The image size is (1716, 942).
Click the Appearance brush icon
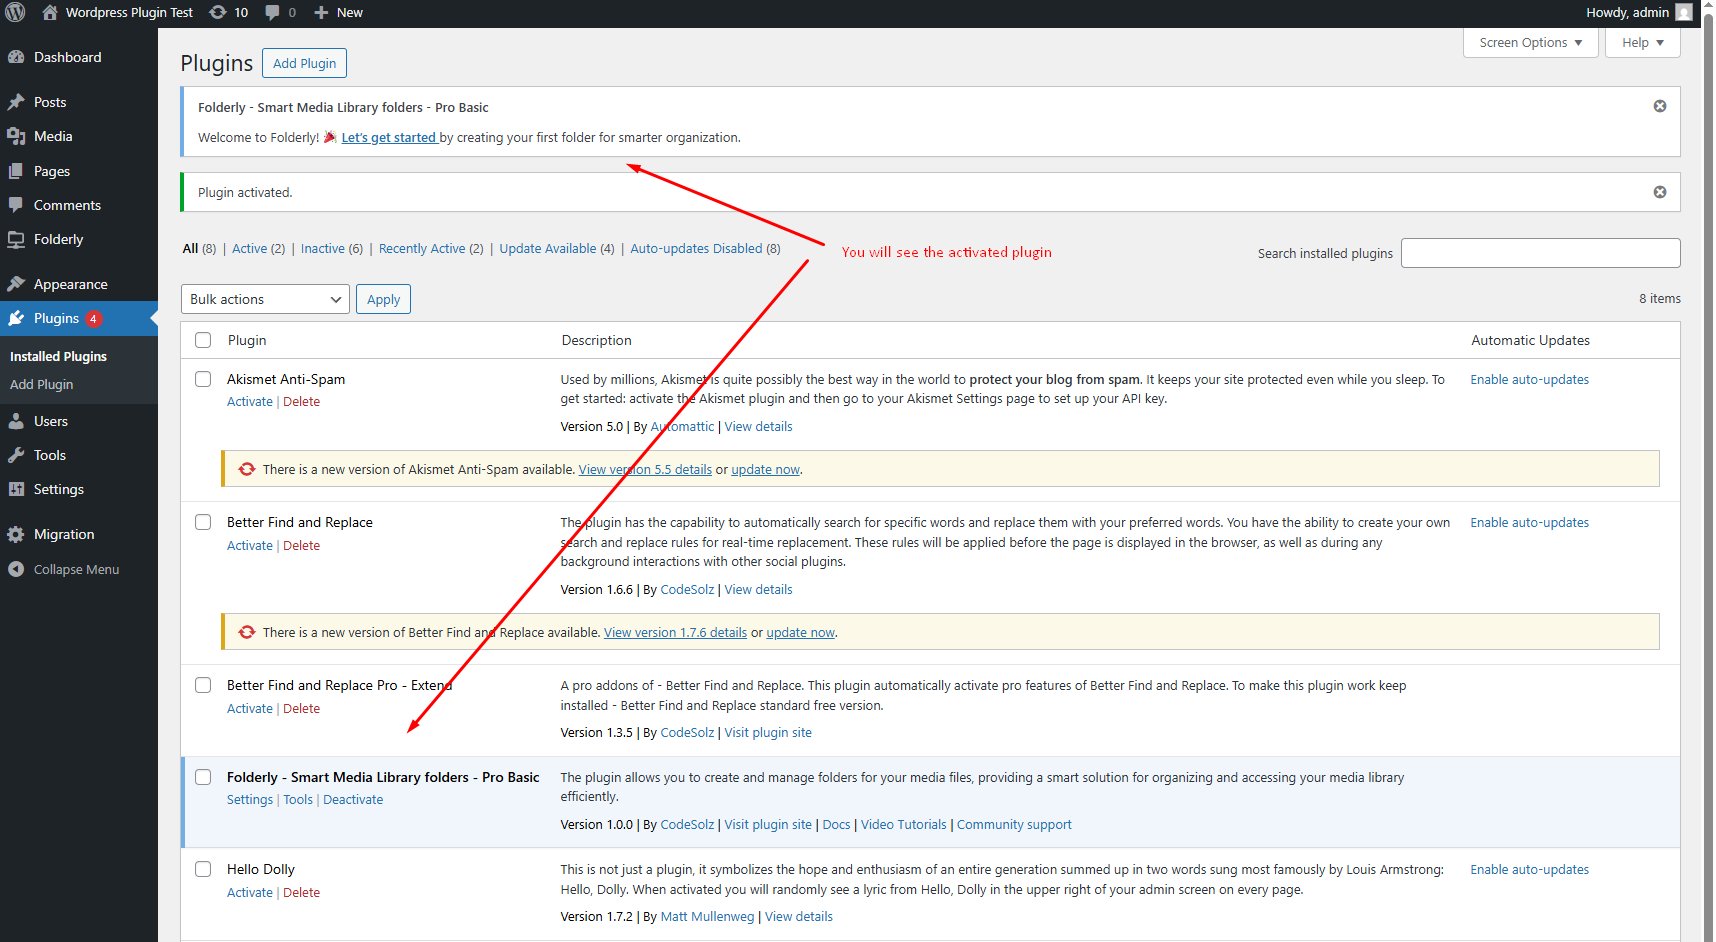tap(16, 284)
